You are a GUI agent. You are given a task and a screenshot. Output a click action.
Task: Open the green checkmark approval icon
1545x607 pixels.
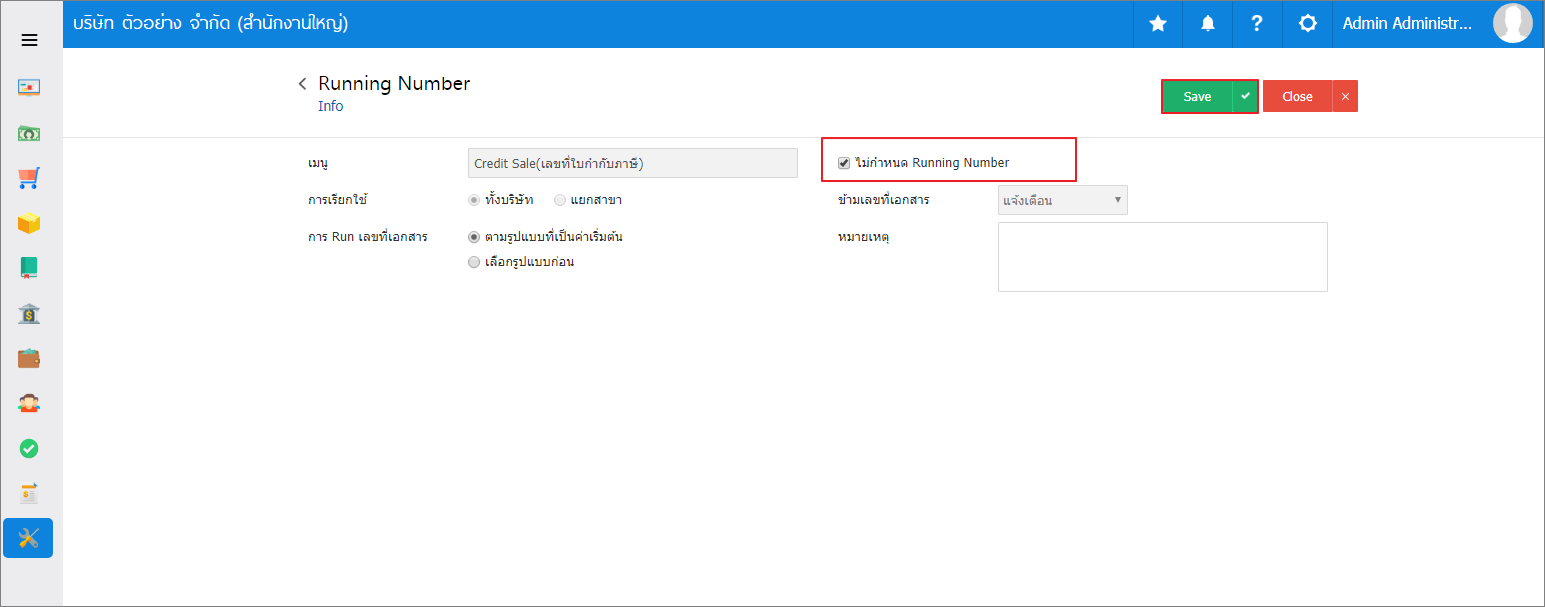[x=29, y=448]
